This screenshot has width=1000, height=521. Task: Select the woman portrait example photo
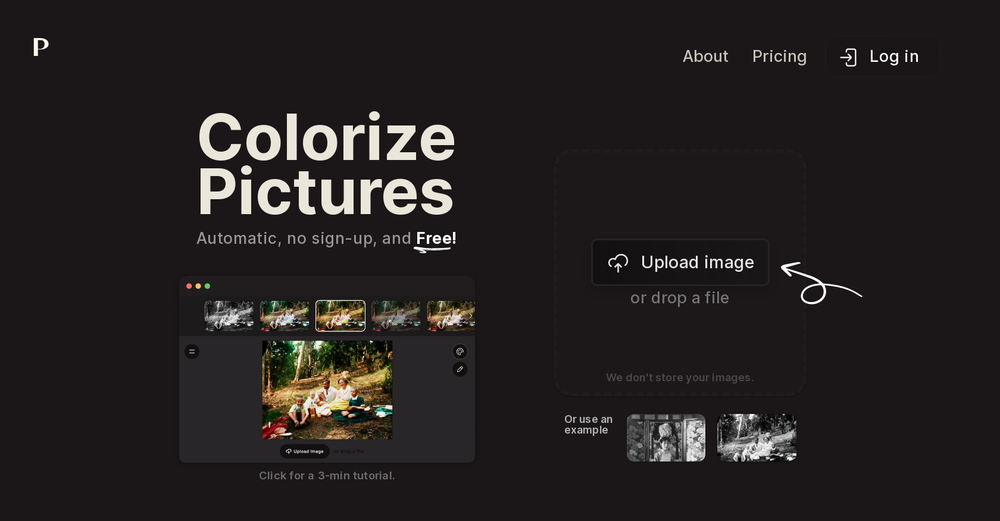[x=666, y=438]
